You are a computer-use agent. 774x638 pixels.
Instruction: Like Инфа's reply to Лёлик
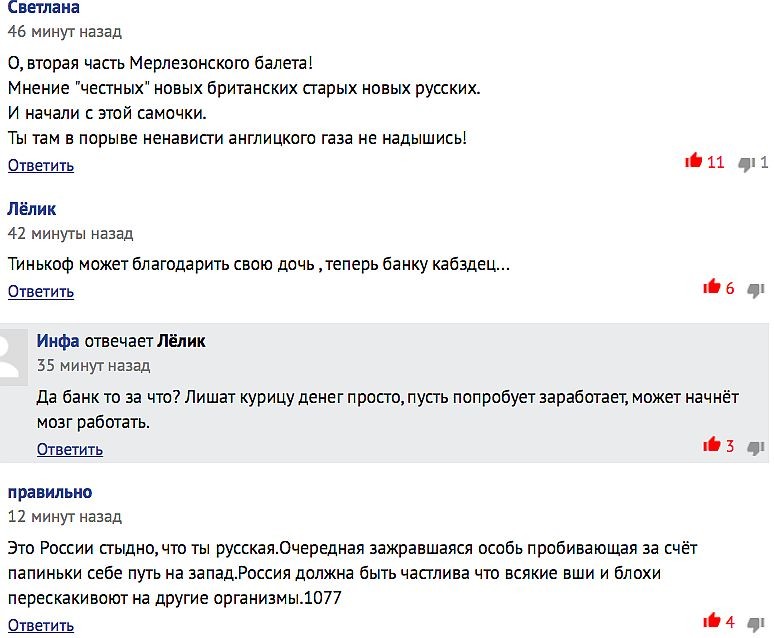coord(712,445)
